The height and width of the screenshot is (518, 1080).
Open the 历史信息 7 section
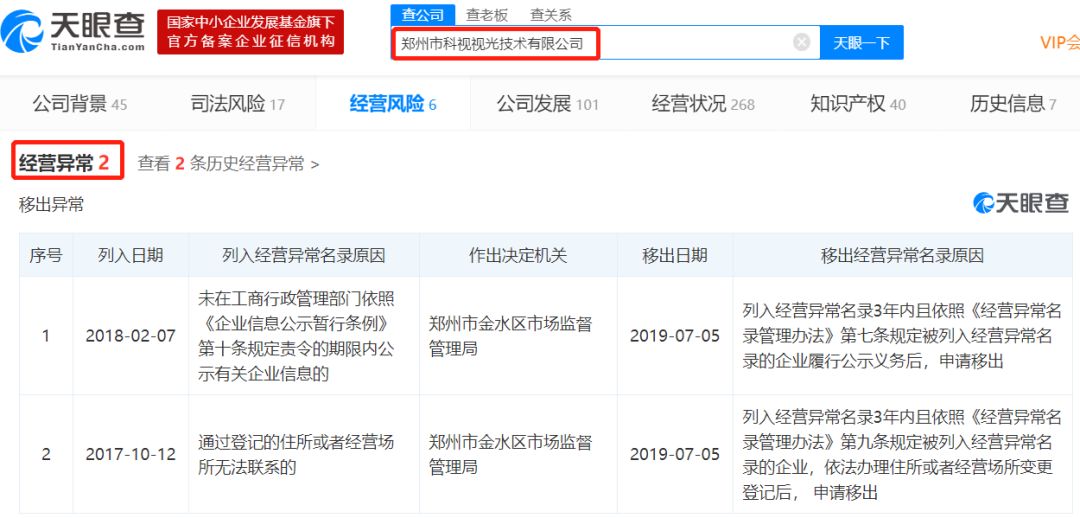coord(1012,104)
